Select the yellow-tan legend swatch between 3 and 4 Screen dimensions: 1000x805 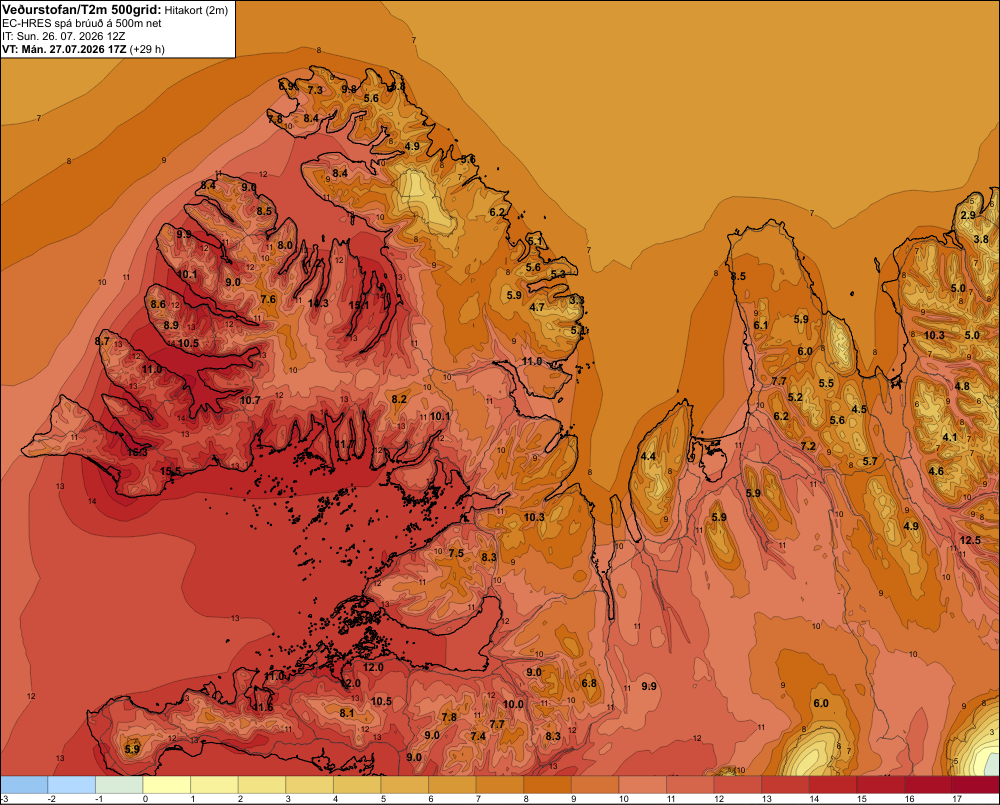pyautogui.click(x=309, y=785)
